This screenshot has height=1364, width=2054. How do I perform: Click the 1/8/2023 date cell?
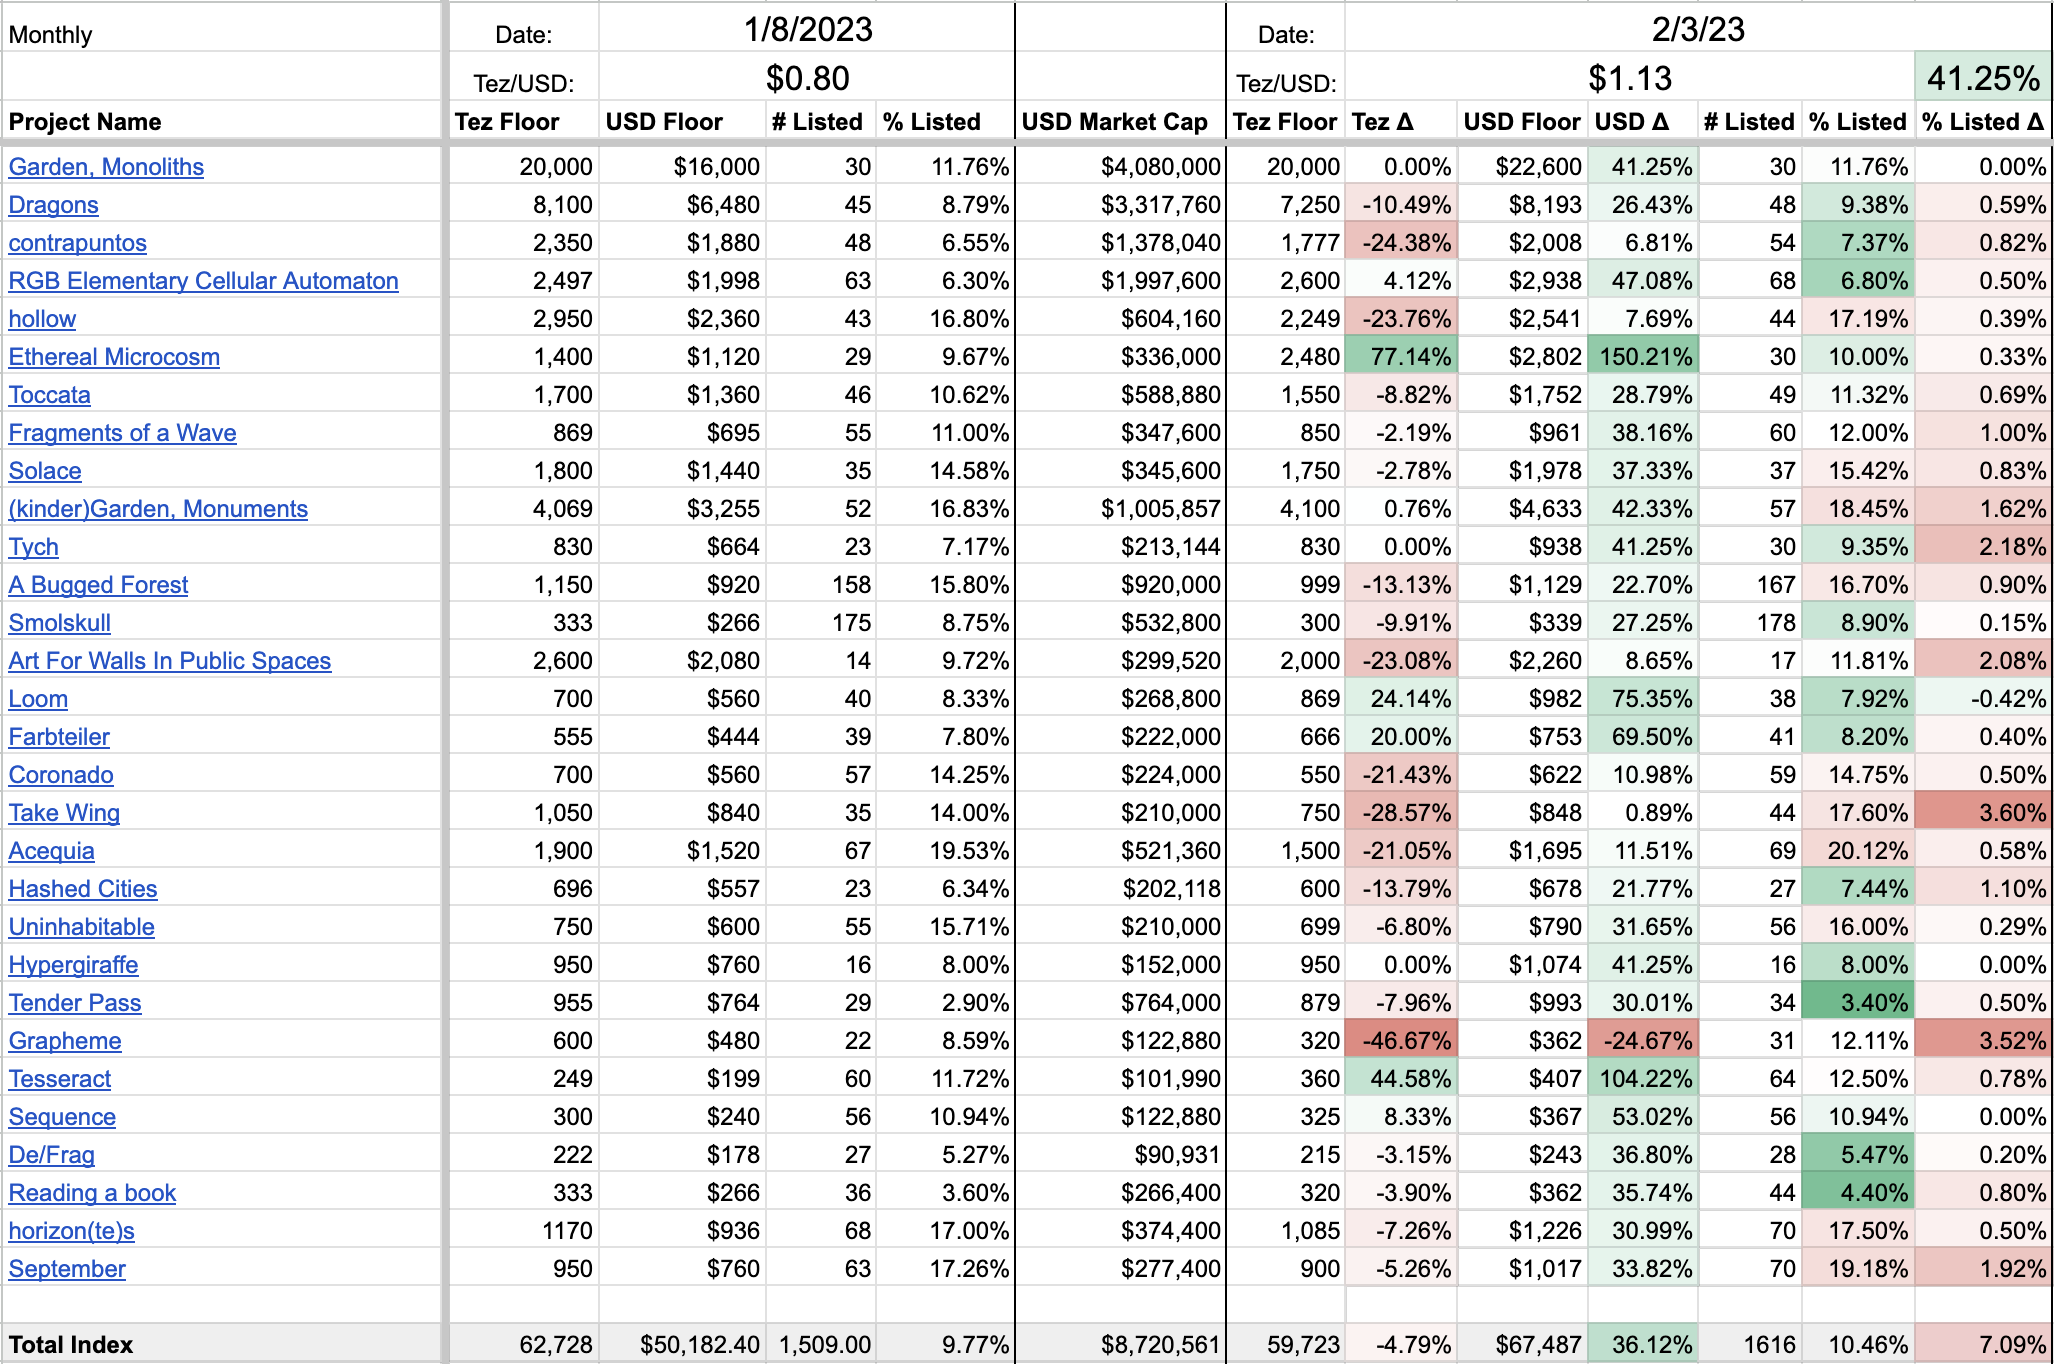(807, 30)
